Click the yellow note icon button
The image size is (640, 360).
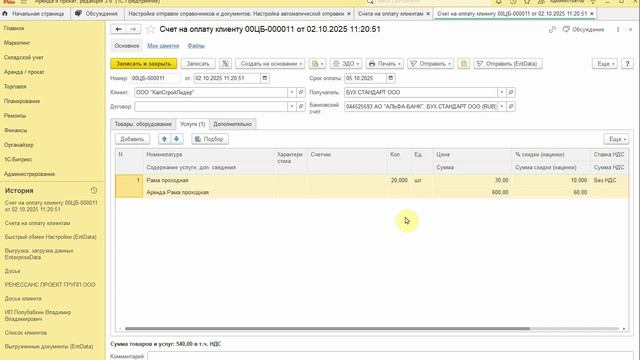point(463,64)
